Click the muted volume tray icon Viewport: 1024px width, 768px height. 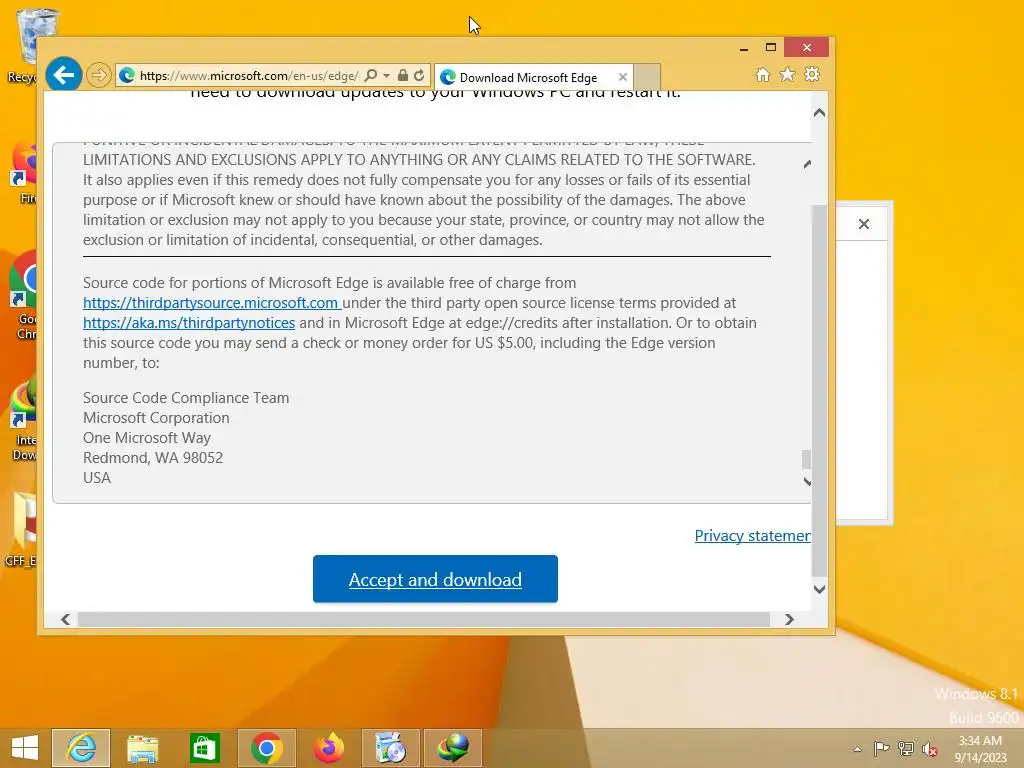pyautogui.click(x=930, y=749)
